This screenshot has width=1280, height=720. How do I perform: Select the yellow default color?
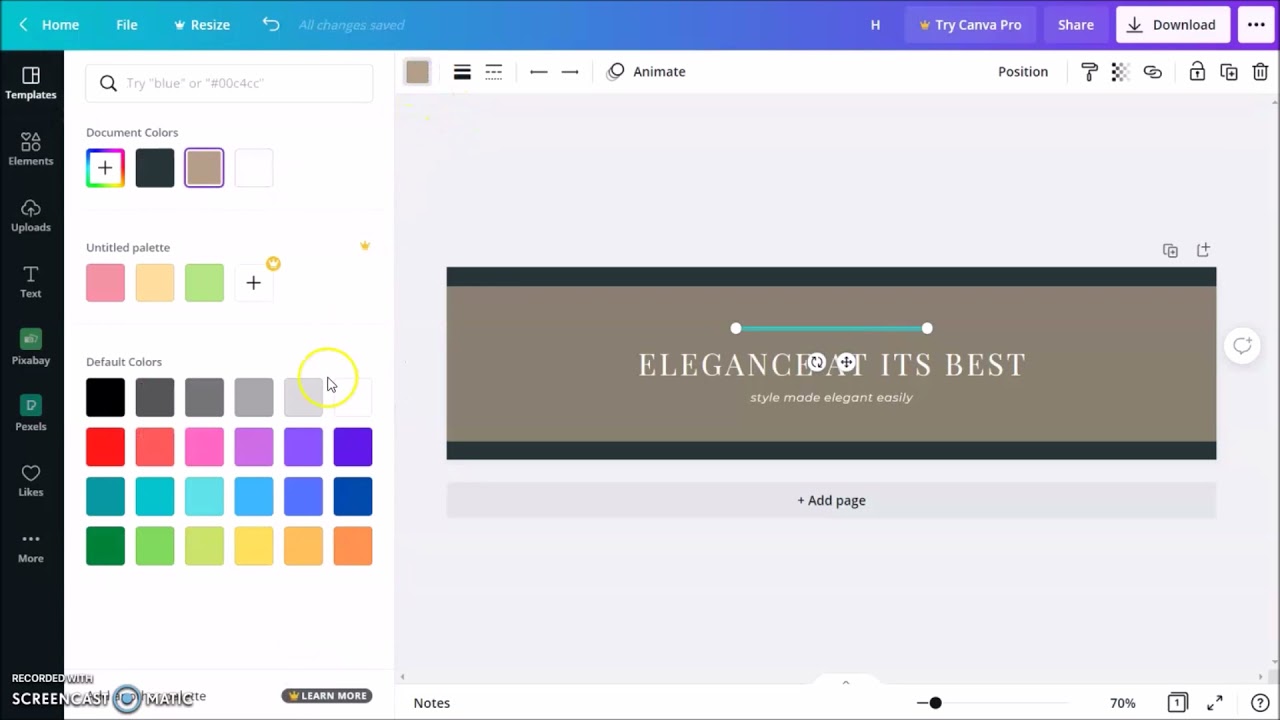pyautogui.click(x=254, y=546)
